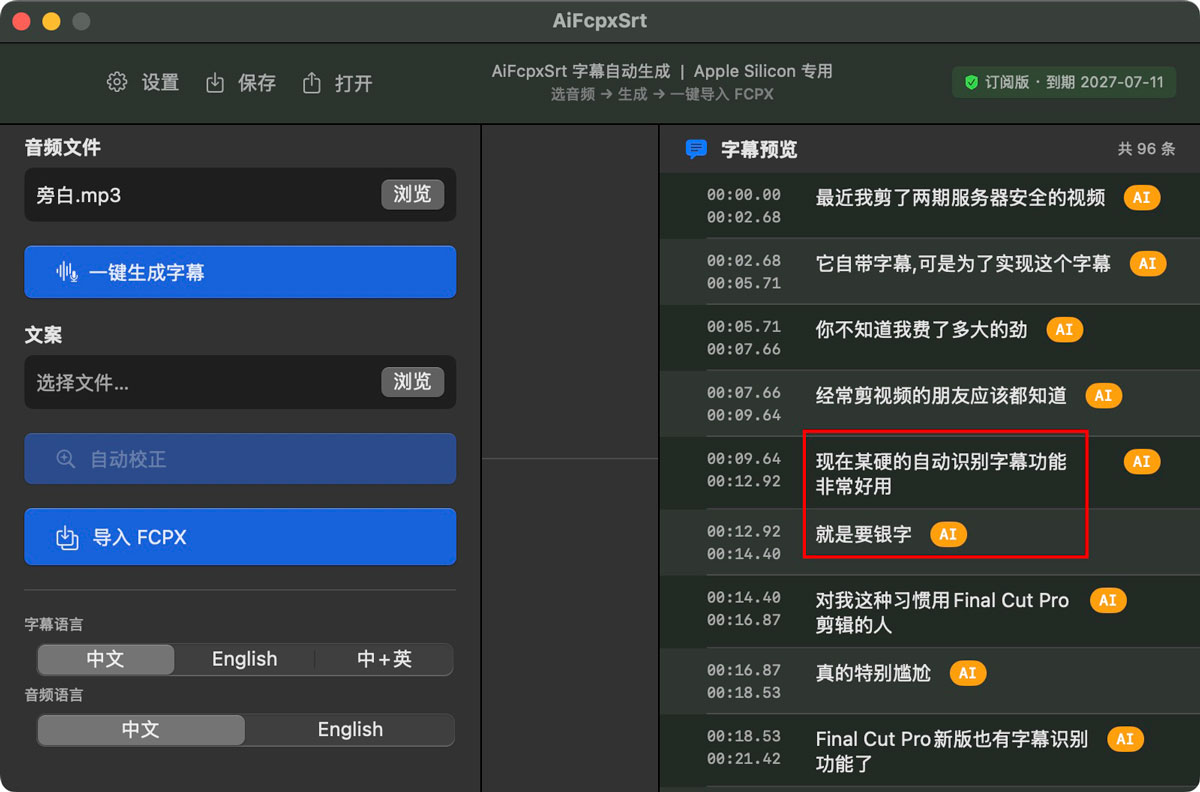Click timestamp 00:09.64 on 现在某硬 row
Screen dimensions: 1200x792
[744, 459]
